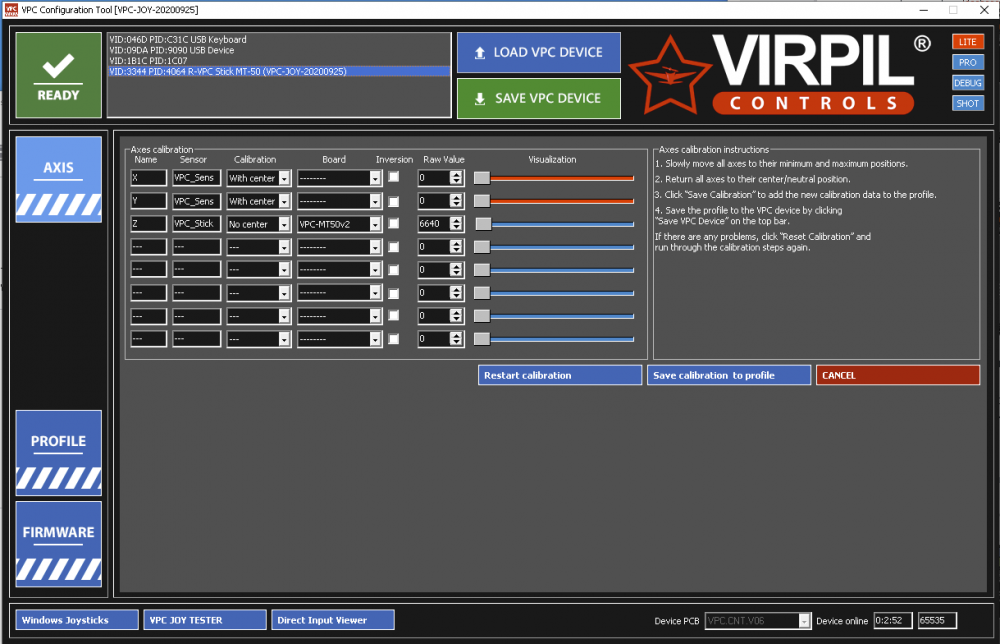Image resolution: width=1000 pixels, height=644 pixels.
Task: Launch VPC JOY TESTER
Action: coord(205,620)
